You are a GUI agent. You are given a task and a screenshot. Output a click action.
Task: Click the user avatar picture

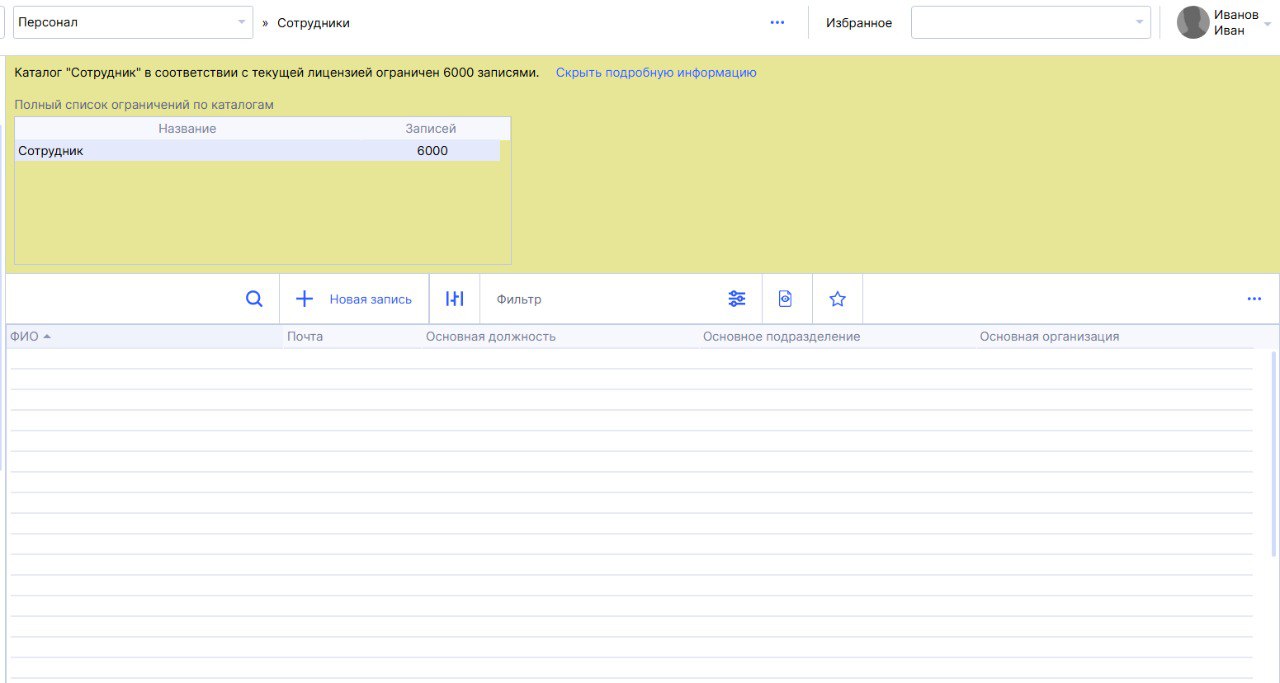click(x=1193, y=23)
